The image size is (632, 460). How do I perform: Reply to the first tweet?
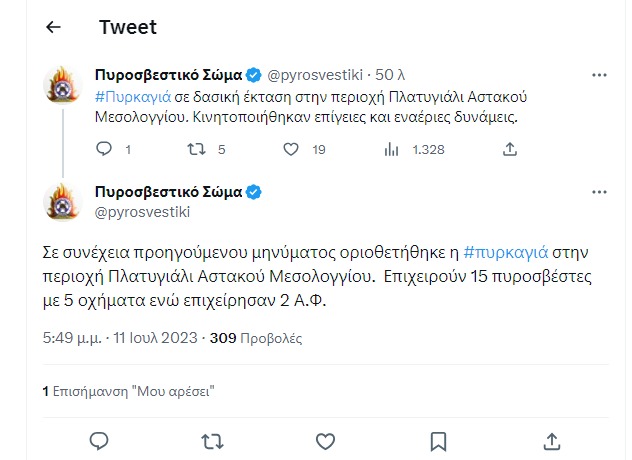coord(104,149)
